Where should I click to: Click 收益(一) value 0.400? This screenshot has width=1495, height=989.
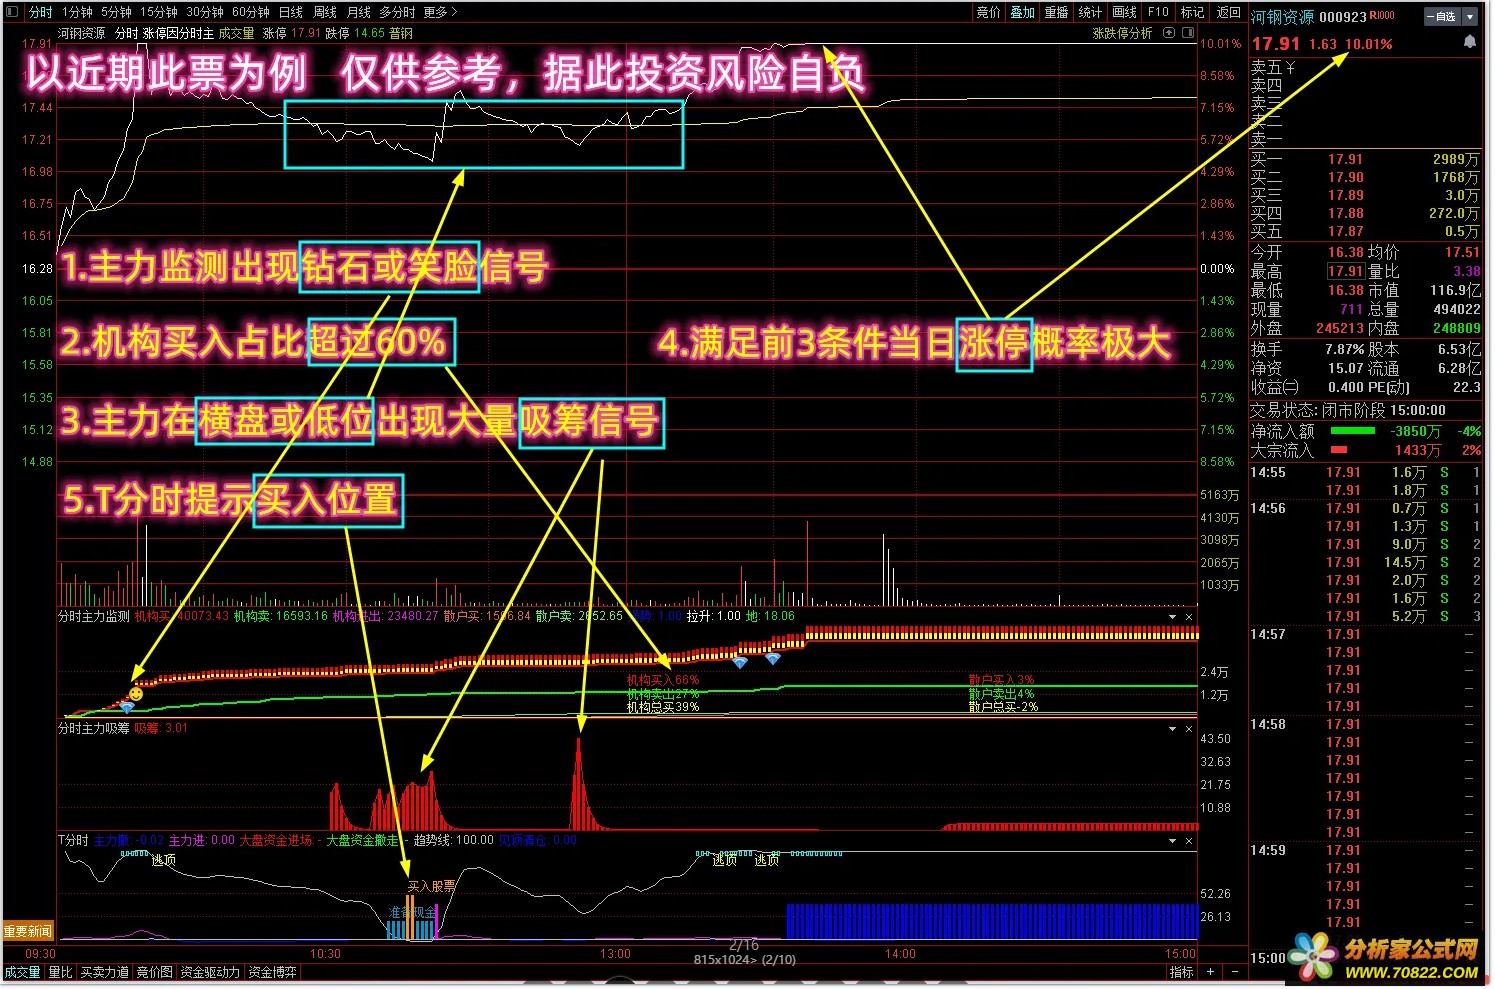click(x=1345, y=387)
